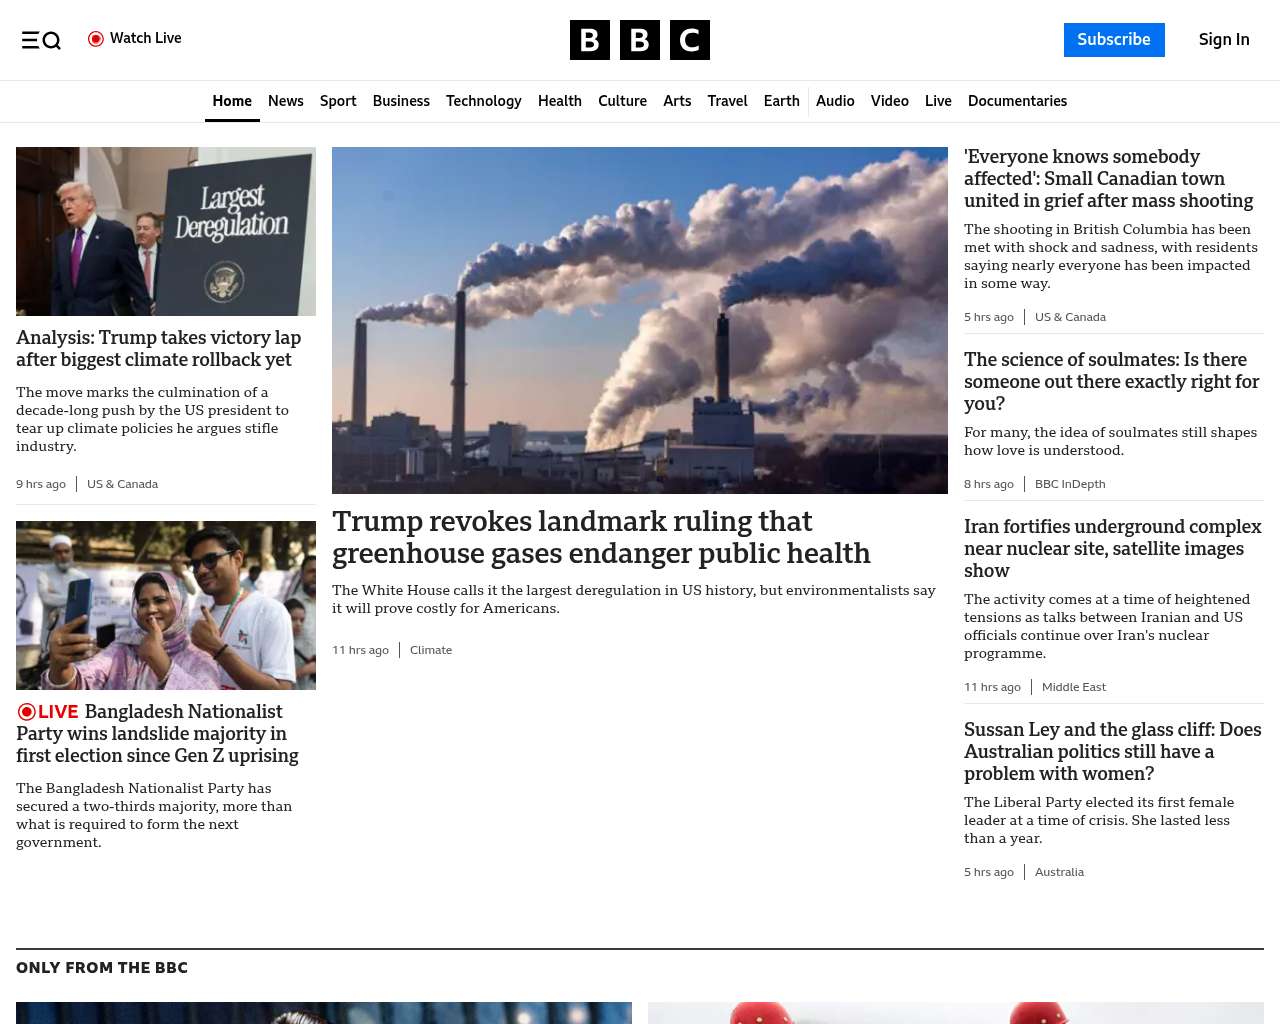Open the Bangladesh selfie voters photo
This screenshot has width=1280, height=1024.
pos(166,605)
